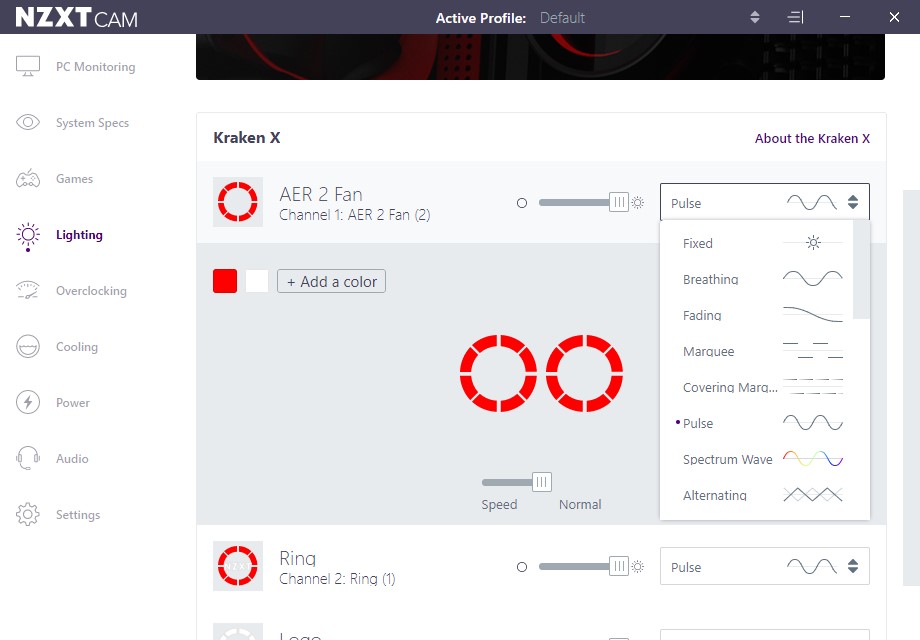Minimize the NZXT CAM window
Screen dimensions: 920x640
point(845,17)
